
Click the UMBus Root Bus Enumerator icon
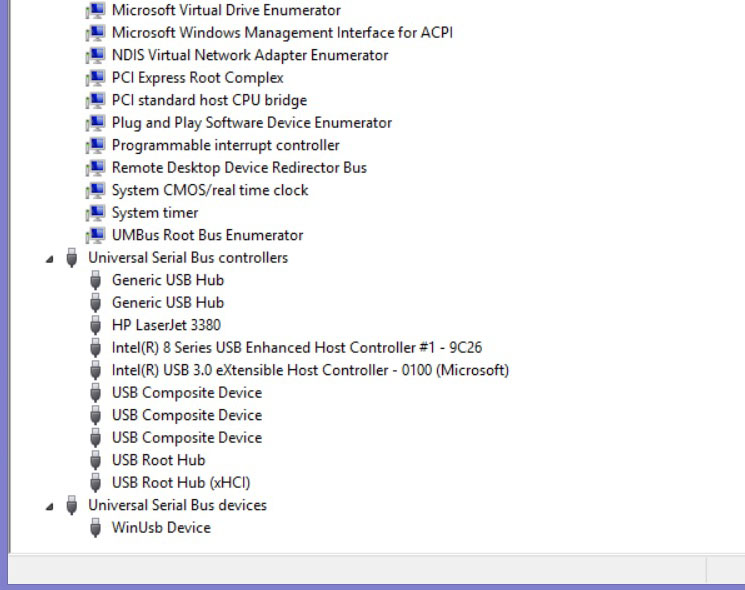click(96, 235)
